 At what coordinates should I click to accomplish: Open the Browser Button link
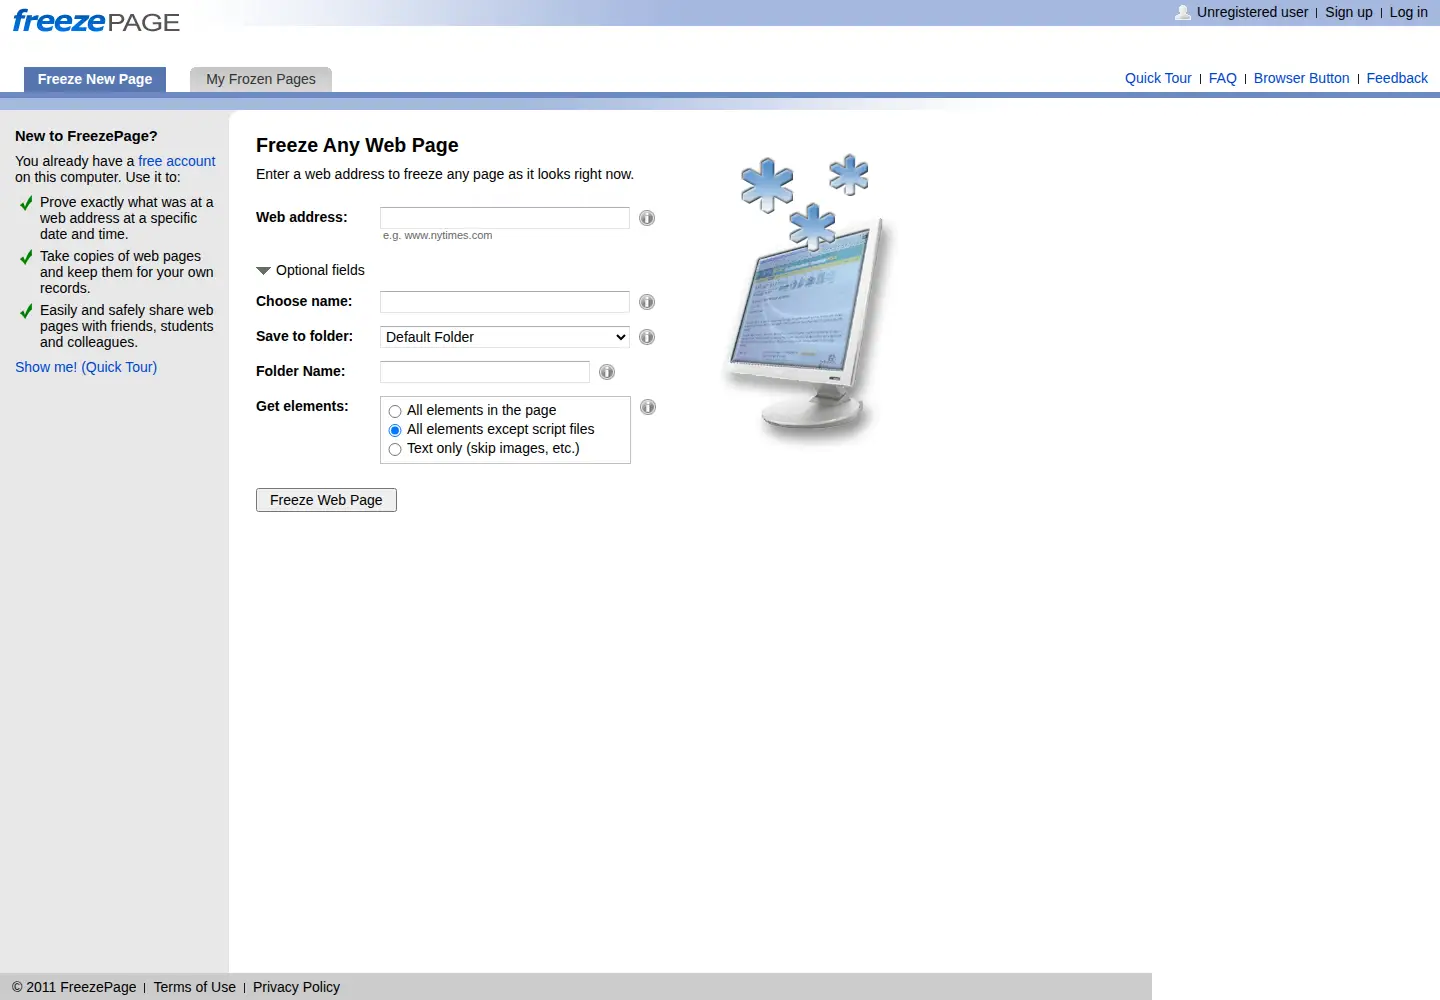[x=1301, y=78]
